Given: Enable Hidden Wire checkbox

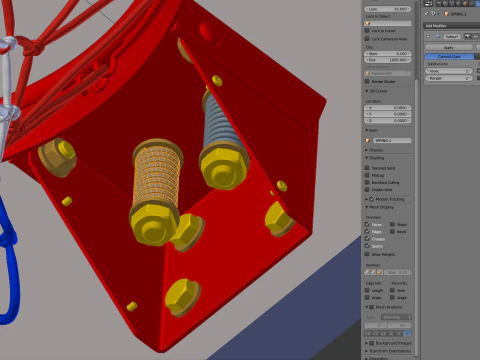Looking at the screenshot, I should (367, 190).
